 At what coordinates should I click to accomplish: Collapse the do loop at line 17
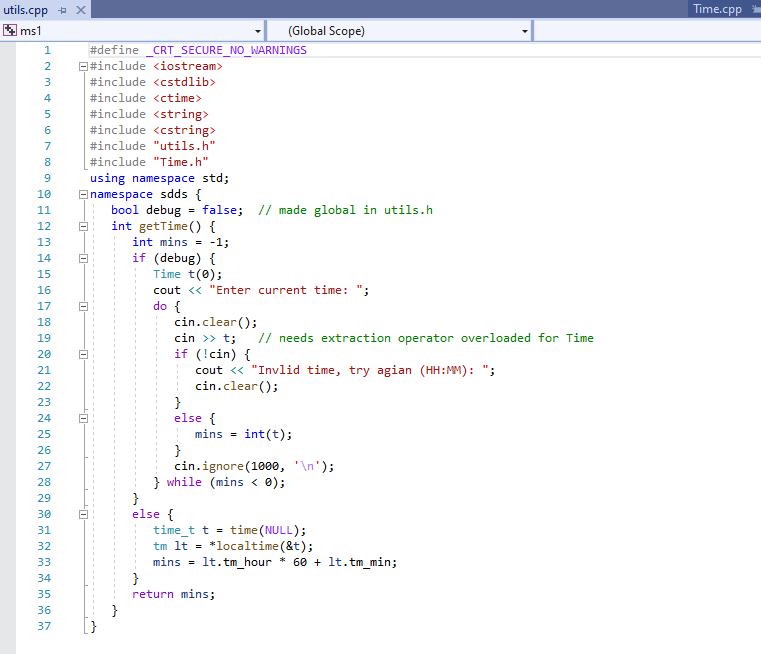tap(83, 307)
